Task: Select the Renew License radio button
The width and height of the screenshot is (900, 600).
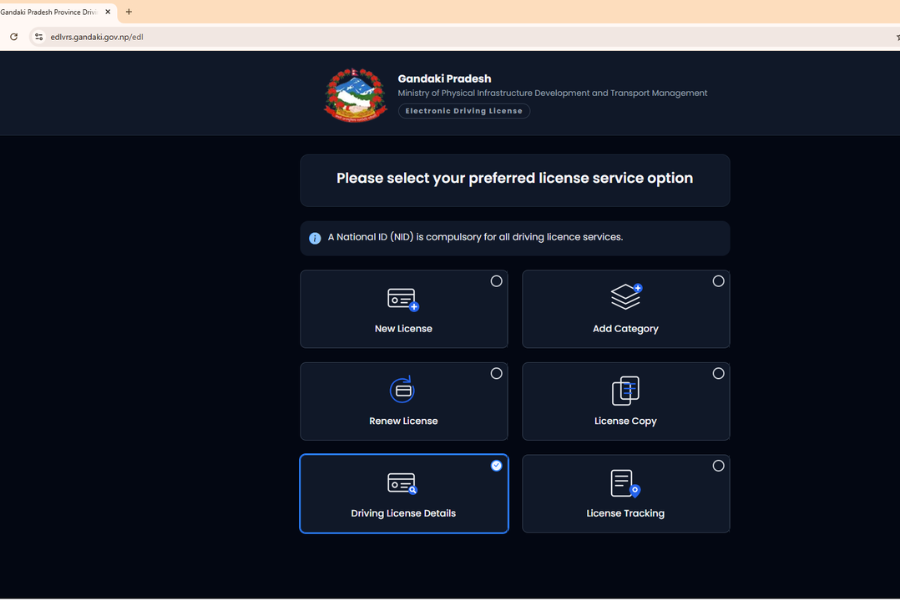Action: coord(496,373)
